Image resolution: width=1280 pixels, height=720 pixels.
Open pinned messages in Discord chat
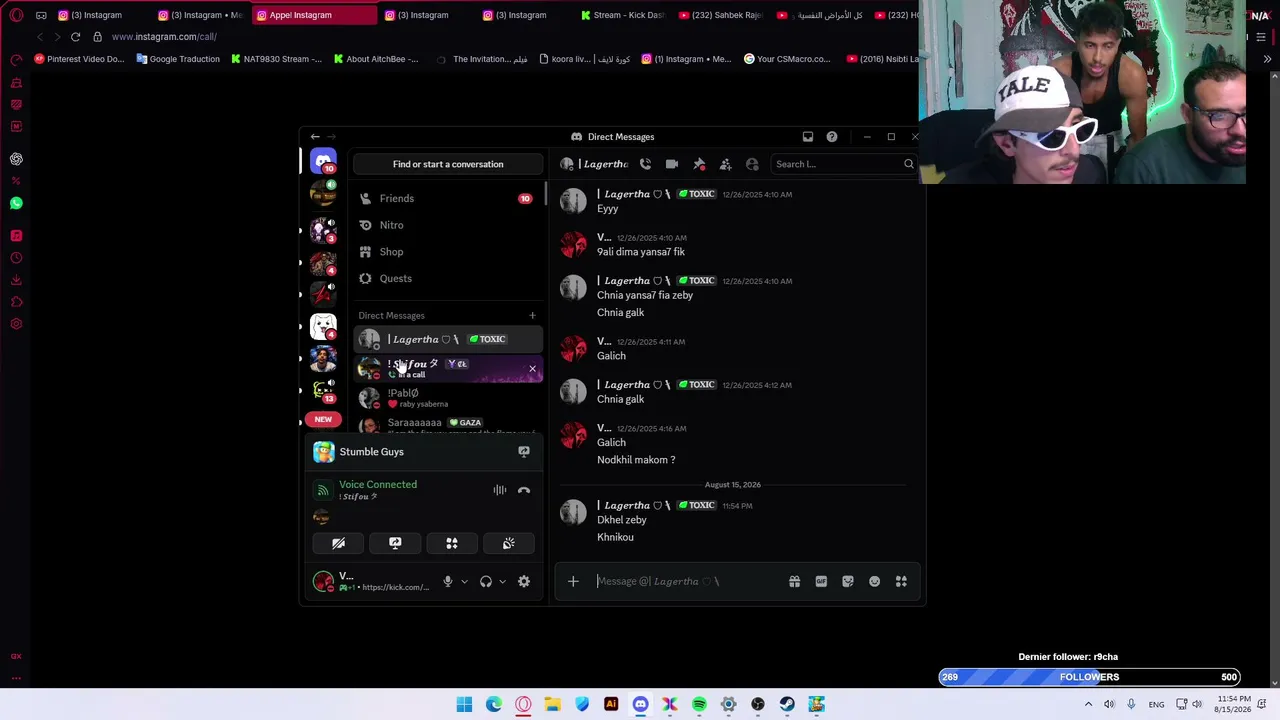[699, 164]
